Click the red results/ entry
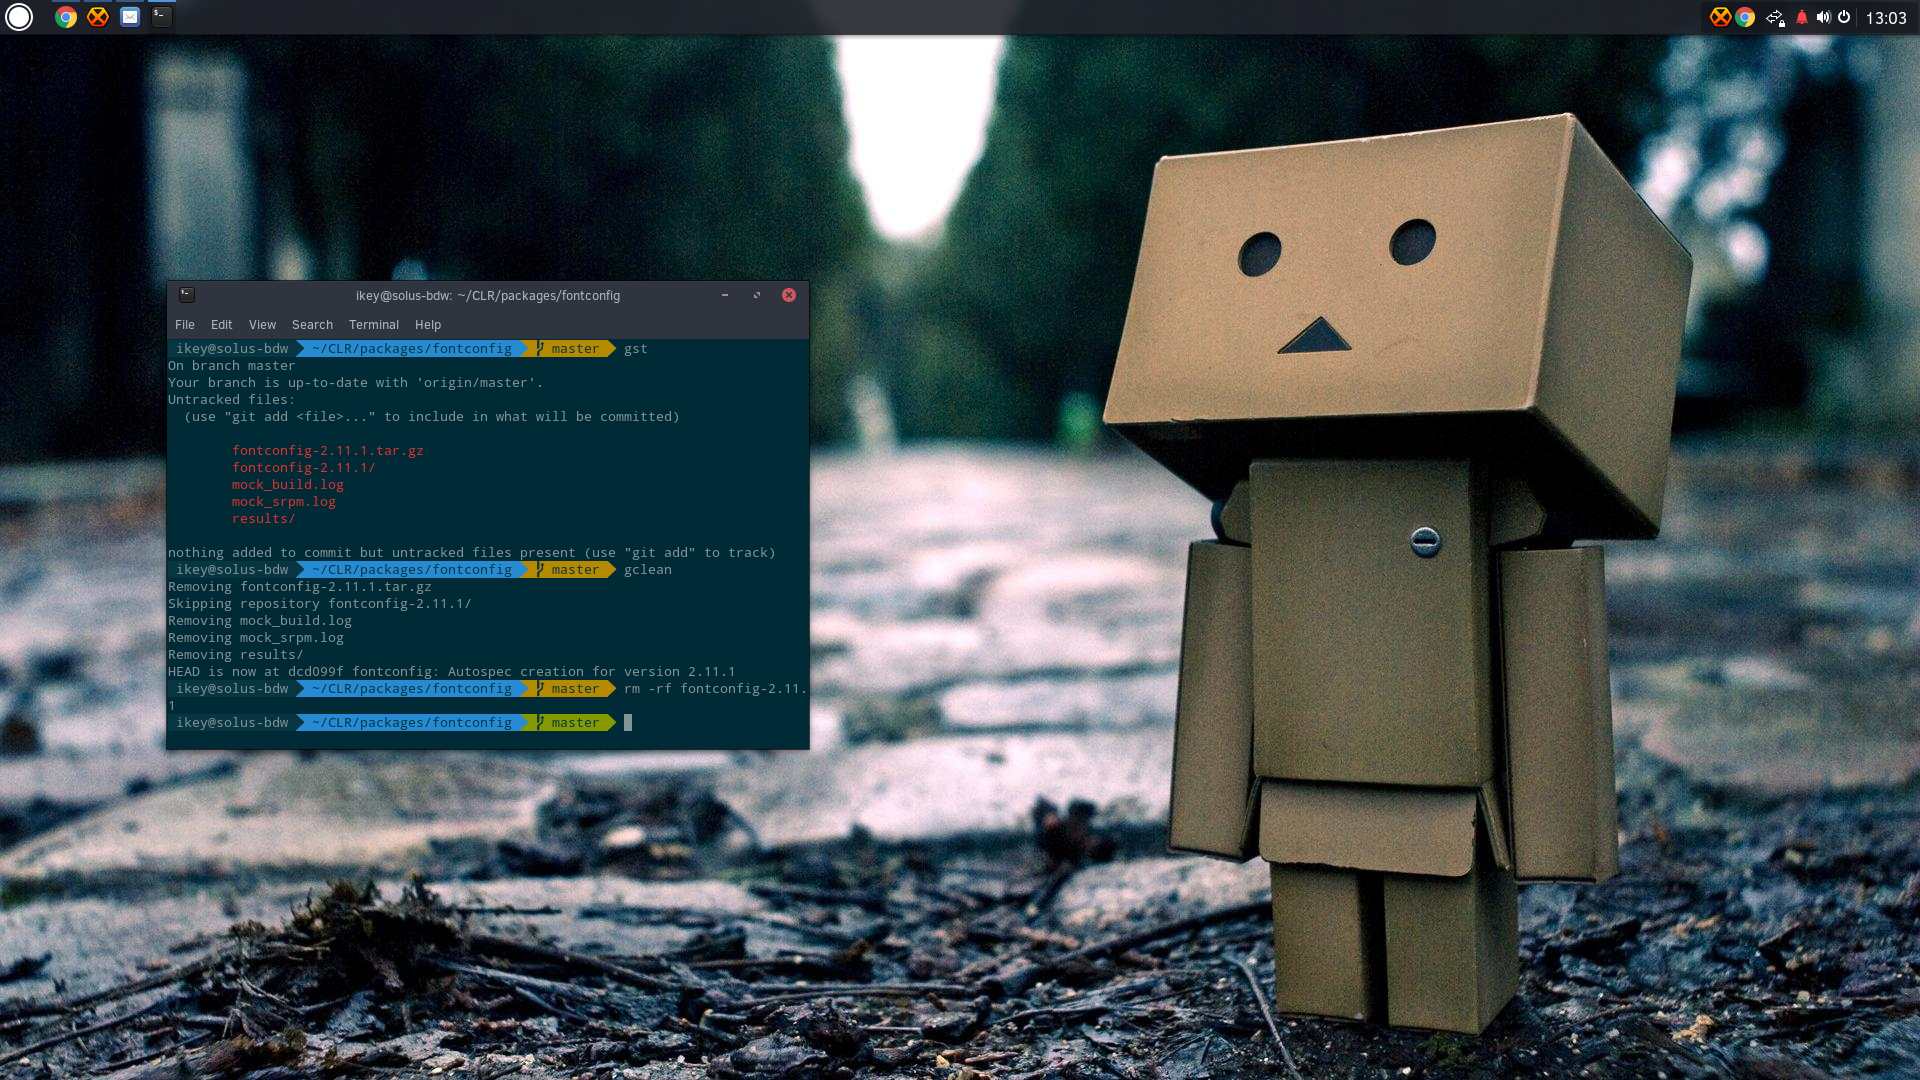This screenshot has height=1080, width=1920. point(264,519)
